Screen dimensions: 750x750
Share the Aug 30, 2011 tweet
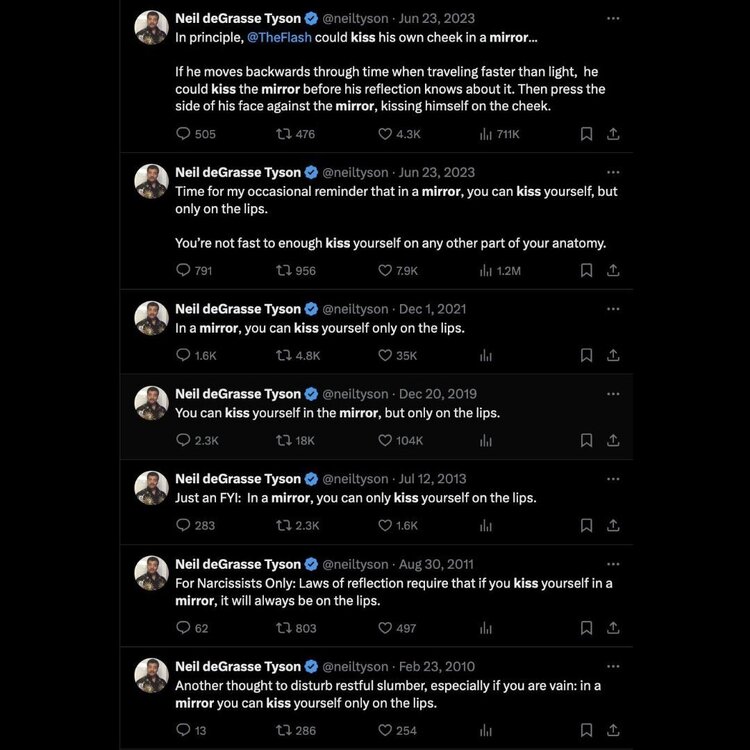pos(614,628)
